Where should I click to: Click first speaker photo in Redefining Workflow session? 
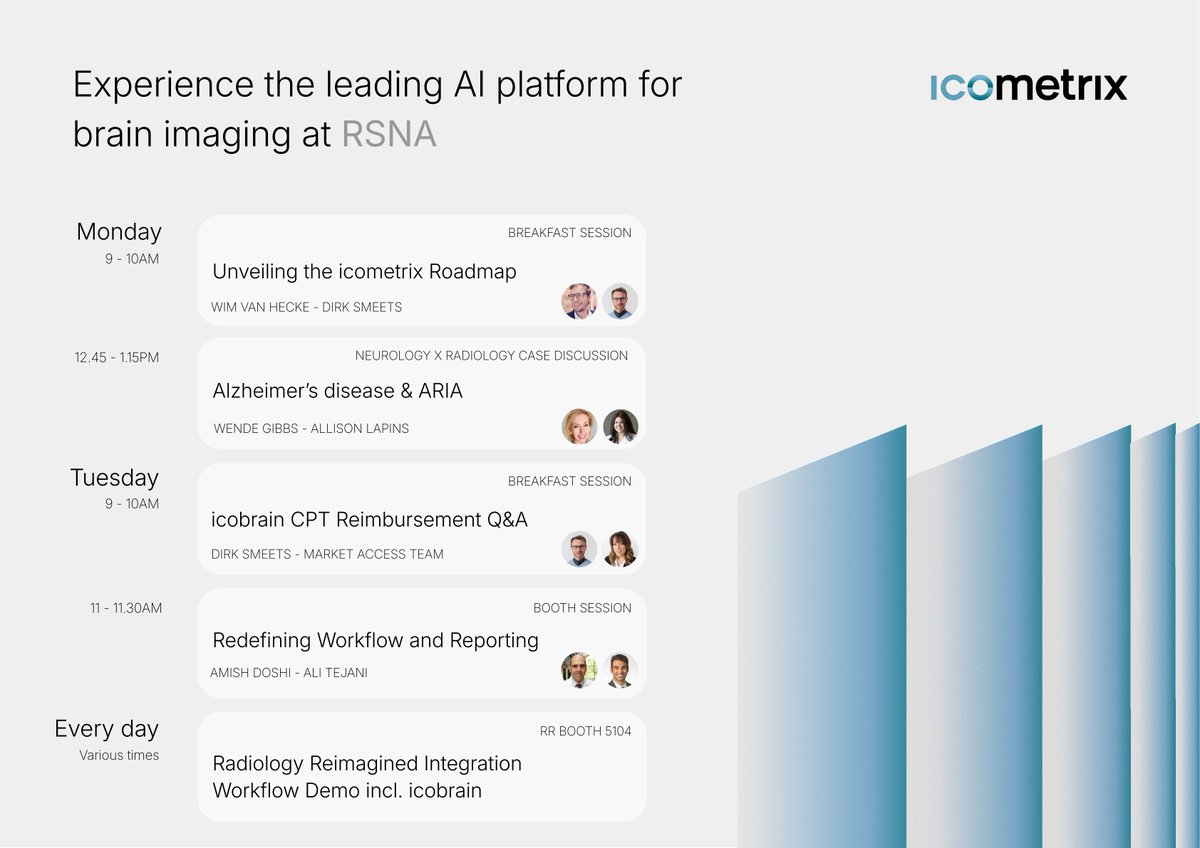[x=579, y=670]
